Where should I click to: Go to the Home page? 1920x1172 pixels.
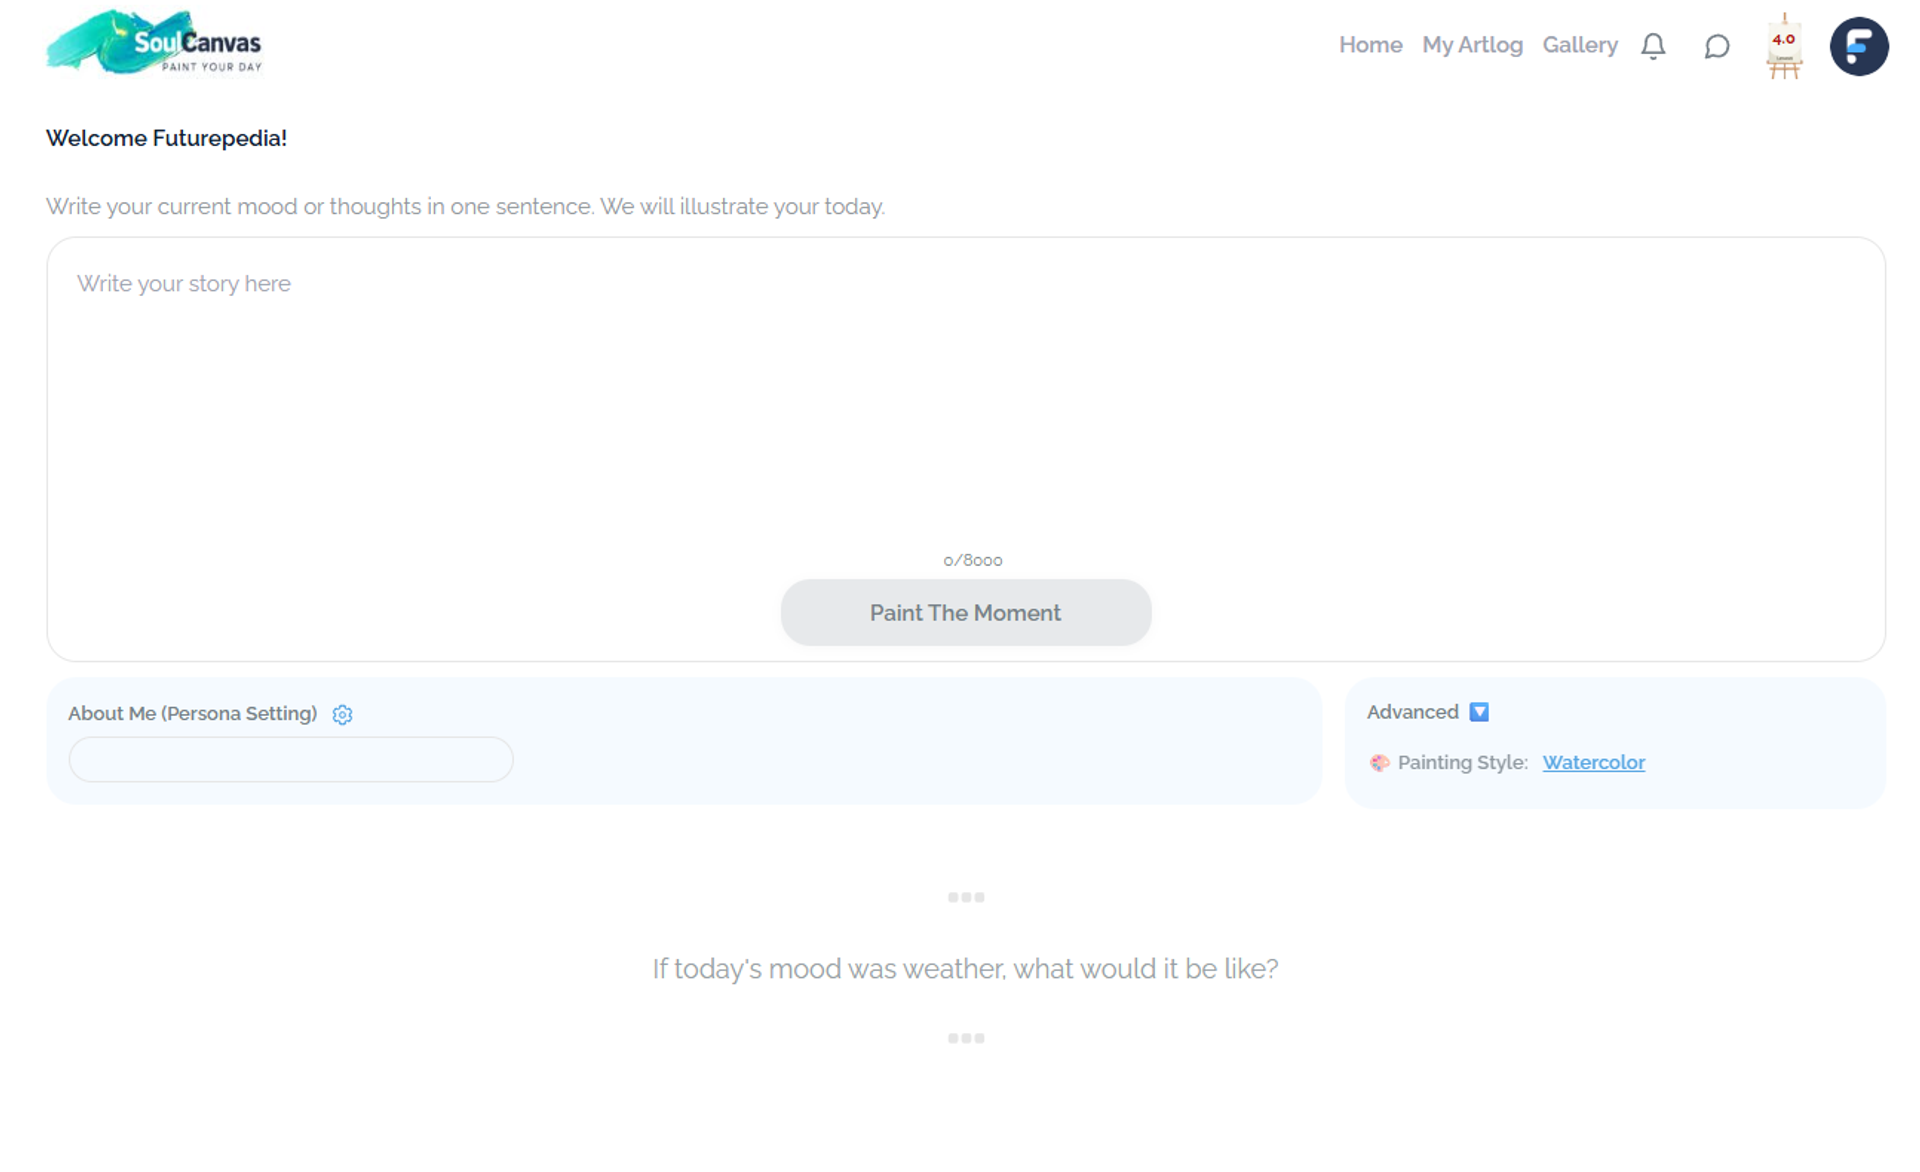point(1370,45)
